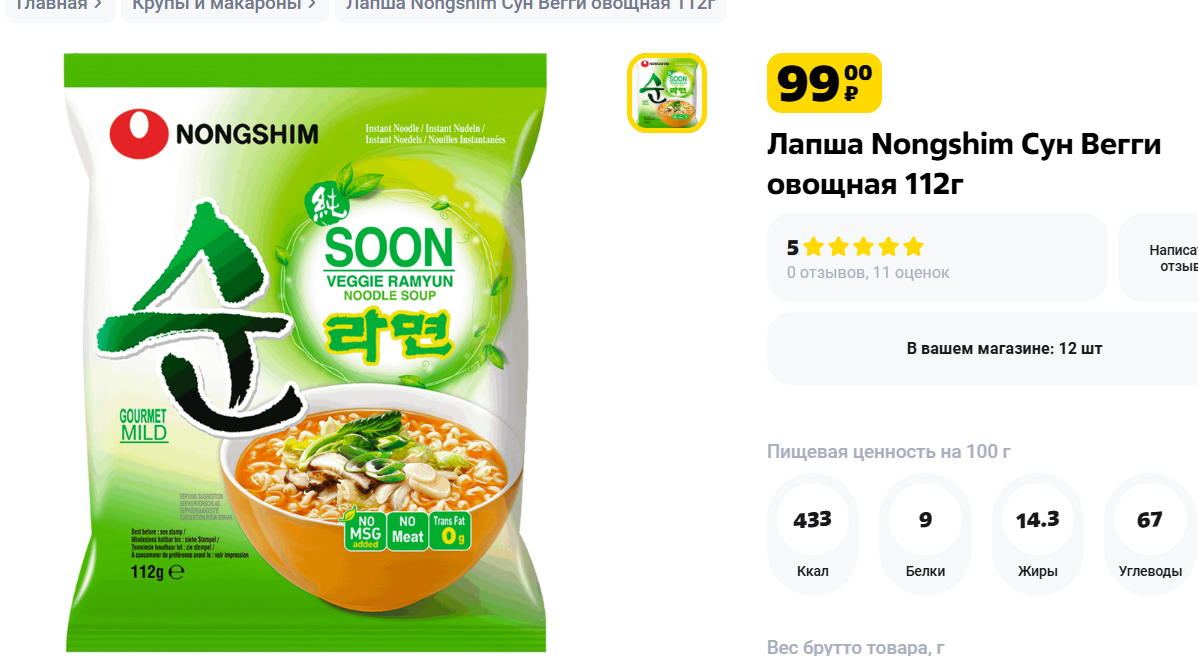Click the 14.3 Жиры nutrition circle
Screen dimensions: 1198x656
click(1038, 535)
